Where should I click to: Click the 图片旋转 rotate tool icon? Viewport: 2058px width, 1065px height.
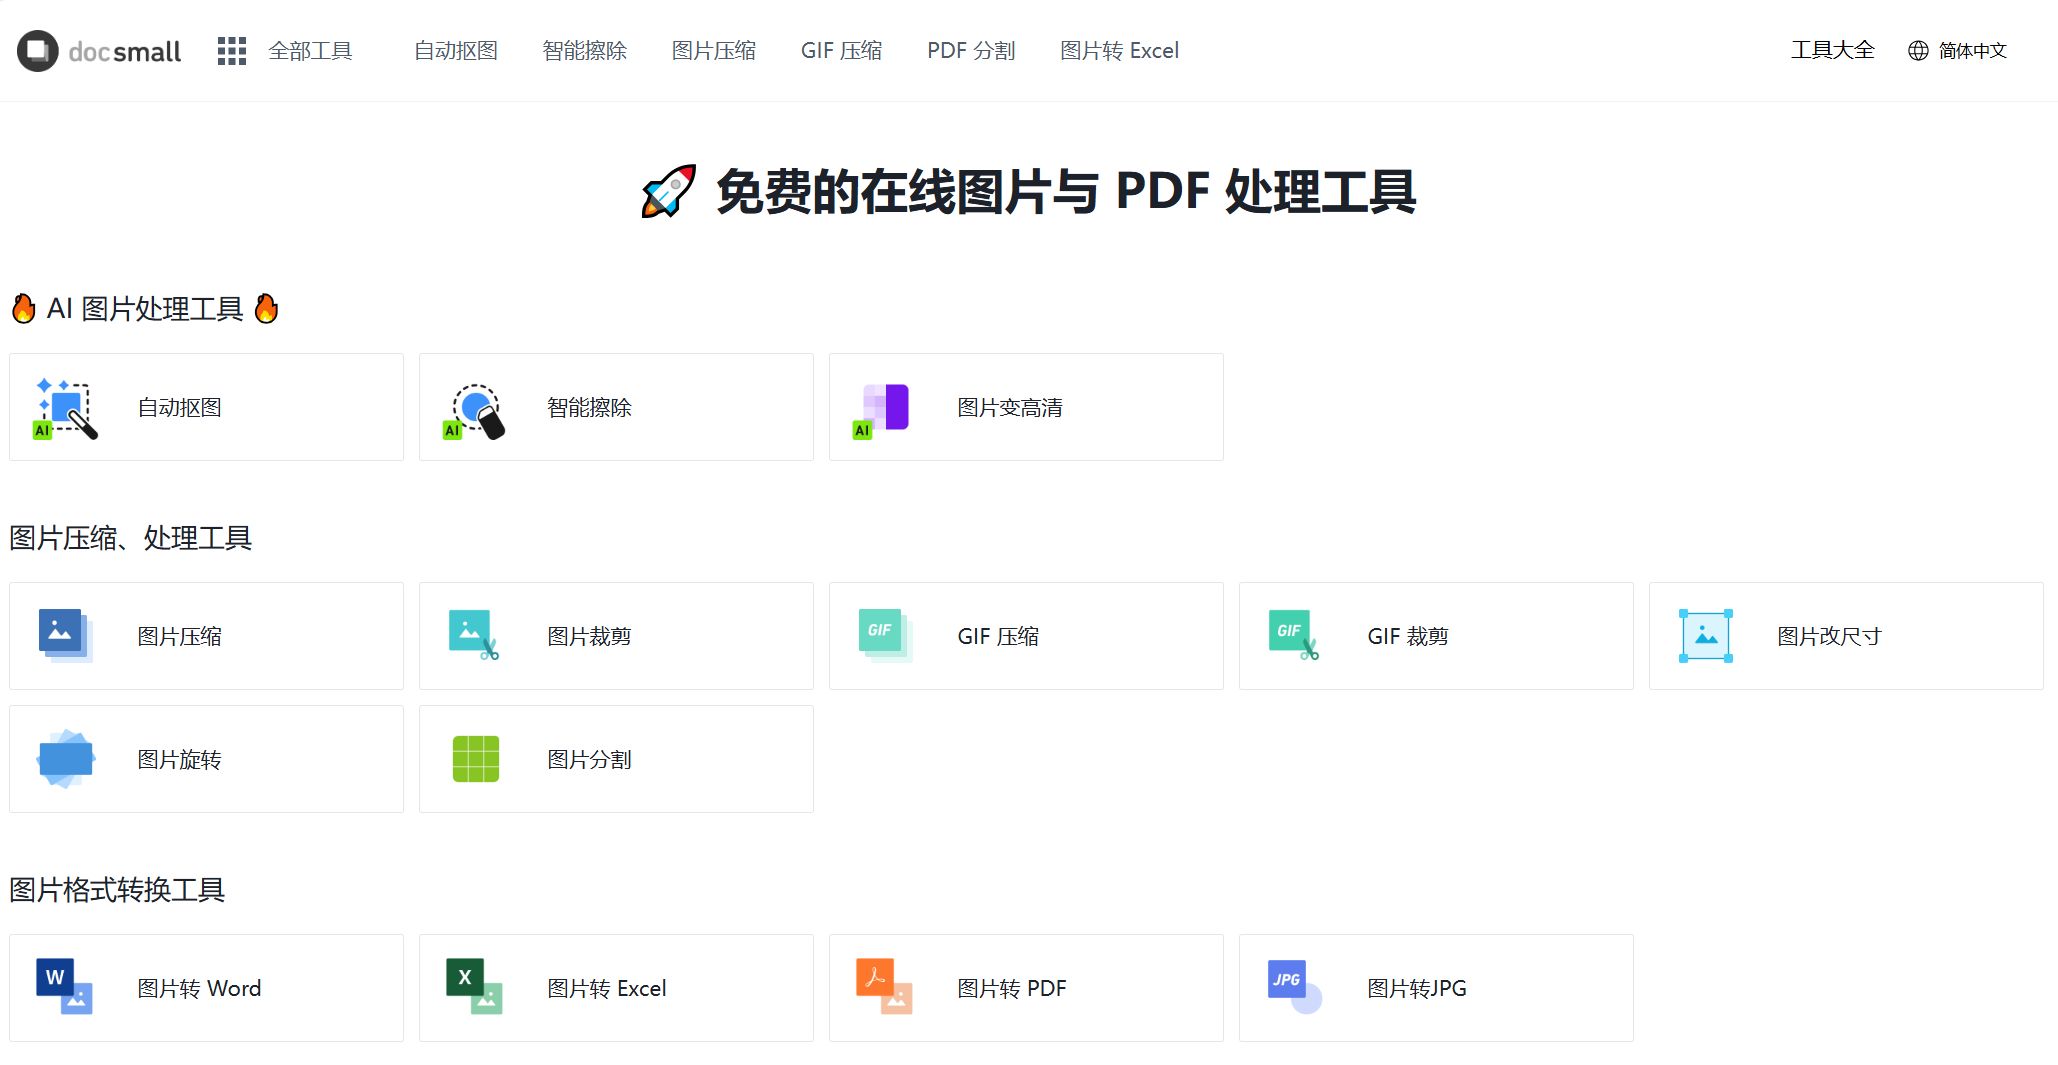pos(66,758)
